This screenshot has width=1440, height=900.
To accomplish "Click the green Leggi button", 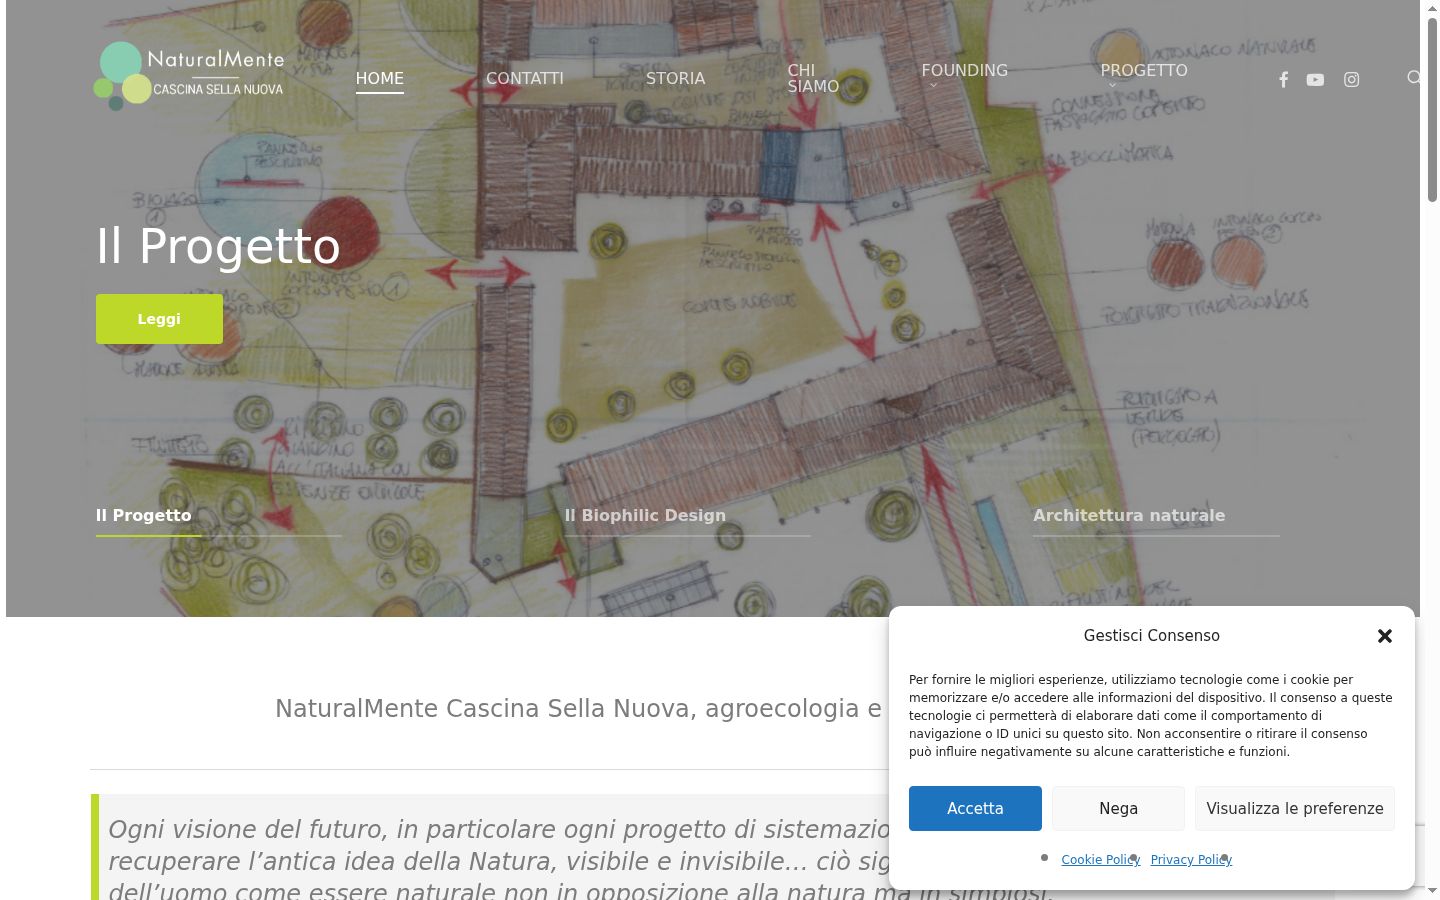I will (x=159, y=319).
